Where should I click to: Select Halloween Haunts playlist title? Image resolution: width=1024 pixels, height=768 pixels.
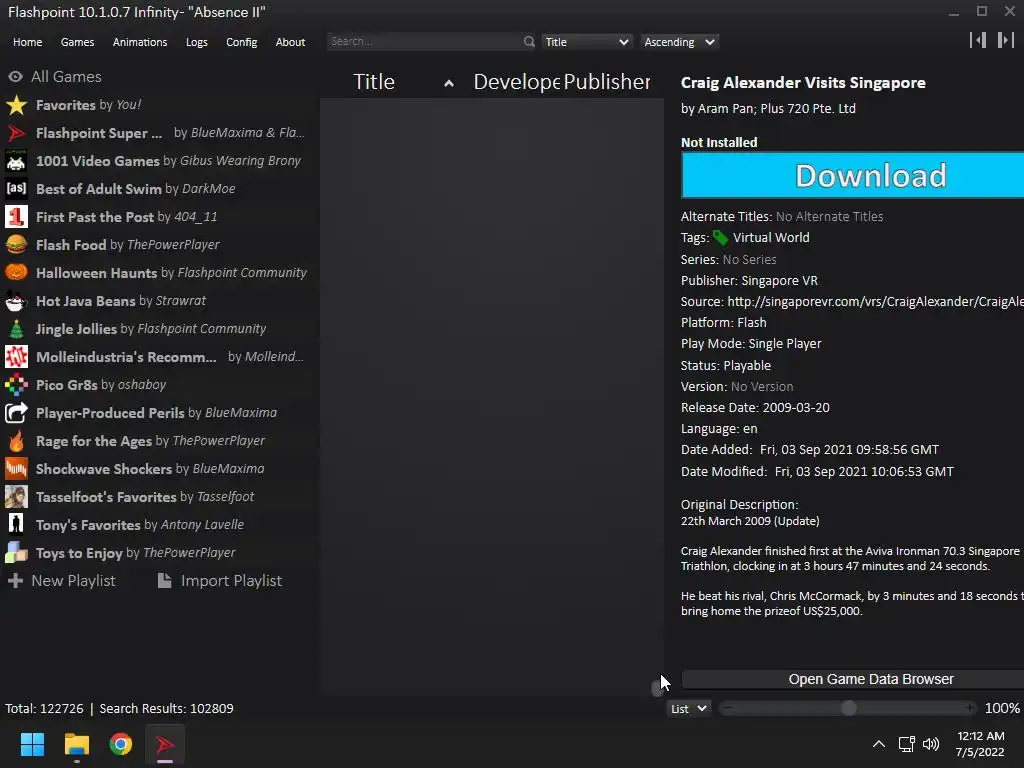point(97,273)
